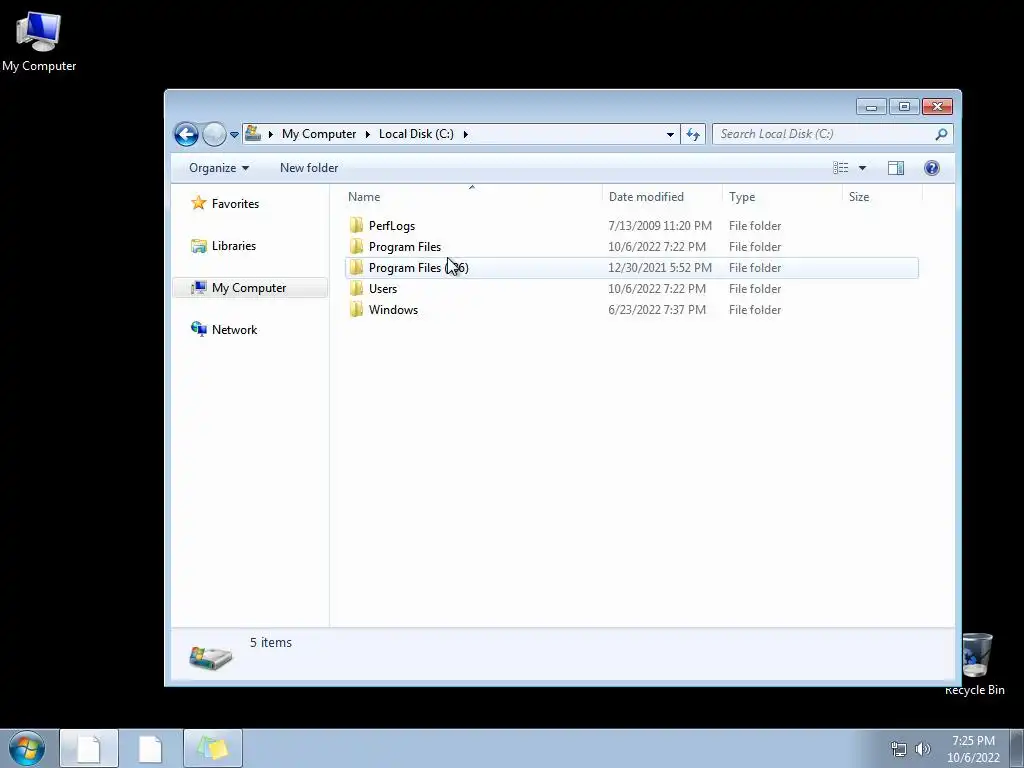Viewport: 1024px width, 768px height.
Task: Click date 6/23/2022 7:37 PM cell
Action: point(657,310)
